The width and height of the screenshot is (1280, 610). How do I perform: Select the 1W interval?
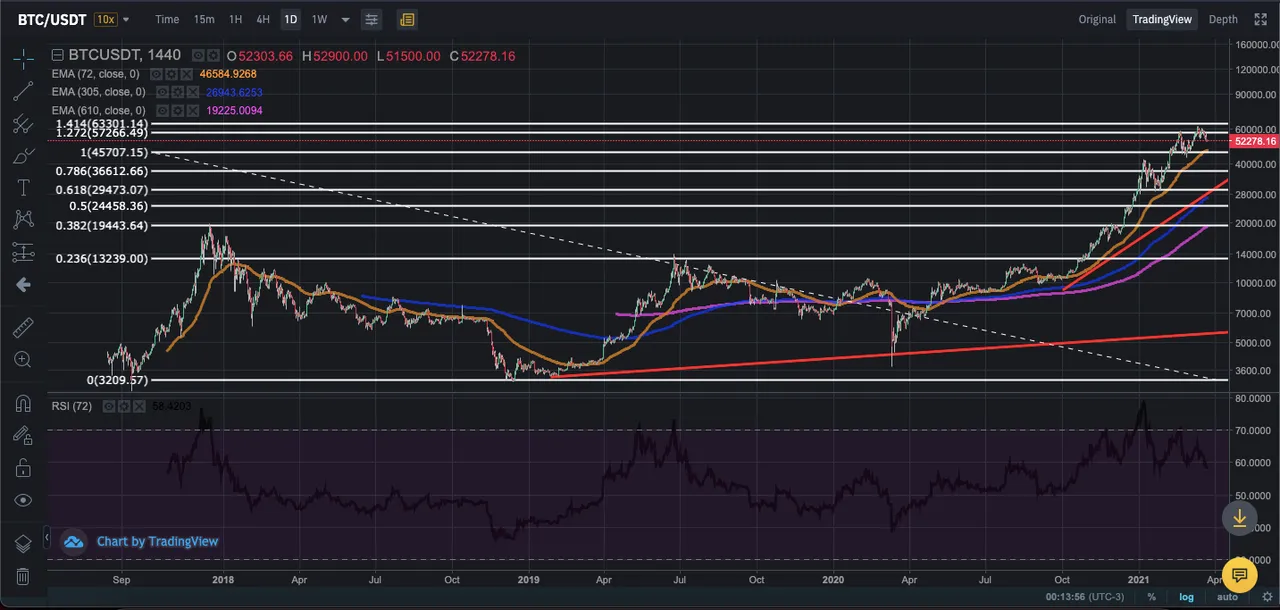click(319, 19)
